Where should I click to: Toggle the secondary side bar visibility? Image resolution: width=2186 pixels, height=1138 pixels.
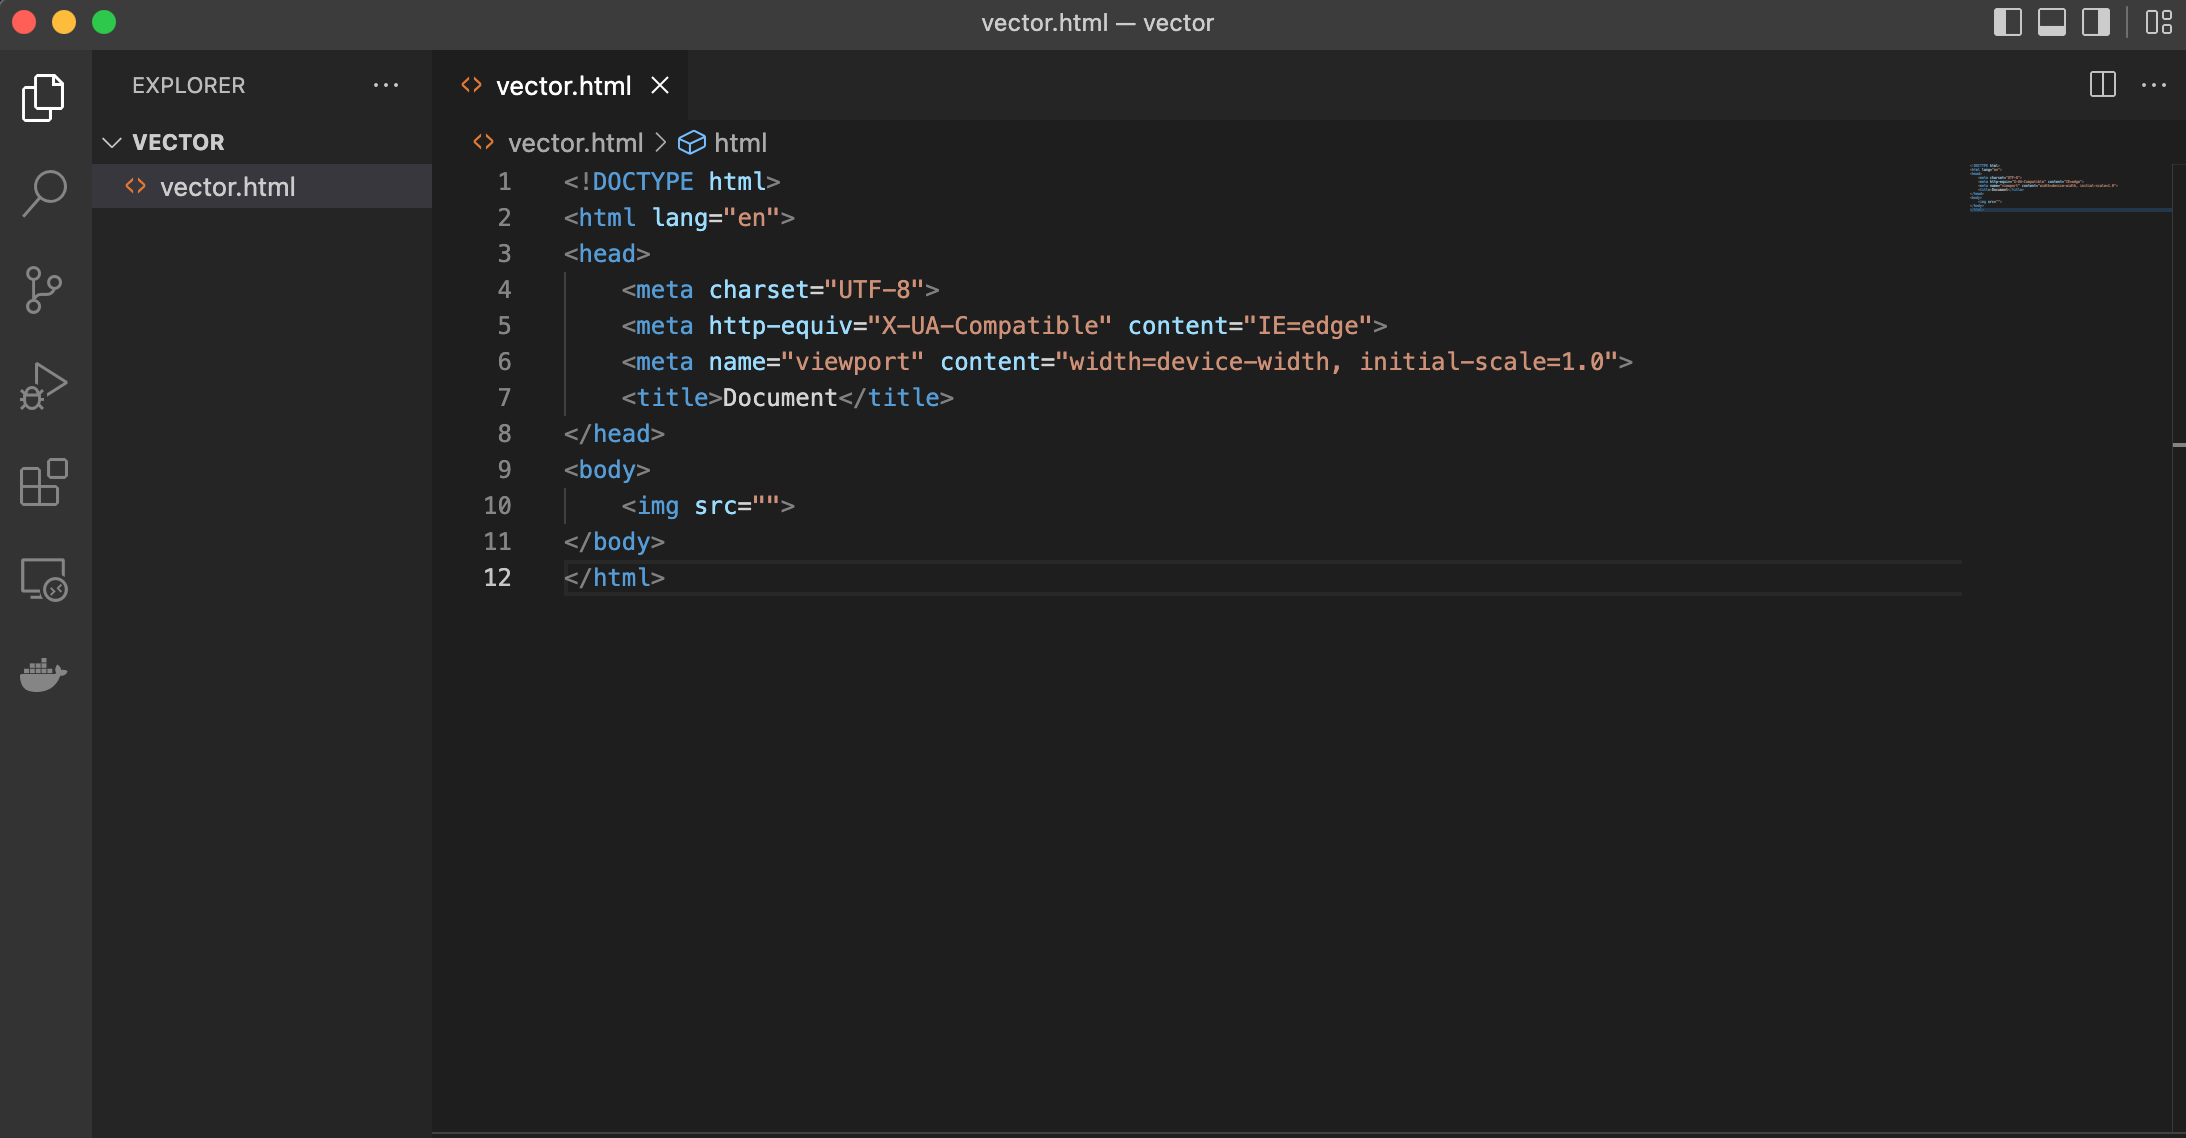point(2095,22)
